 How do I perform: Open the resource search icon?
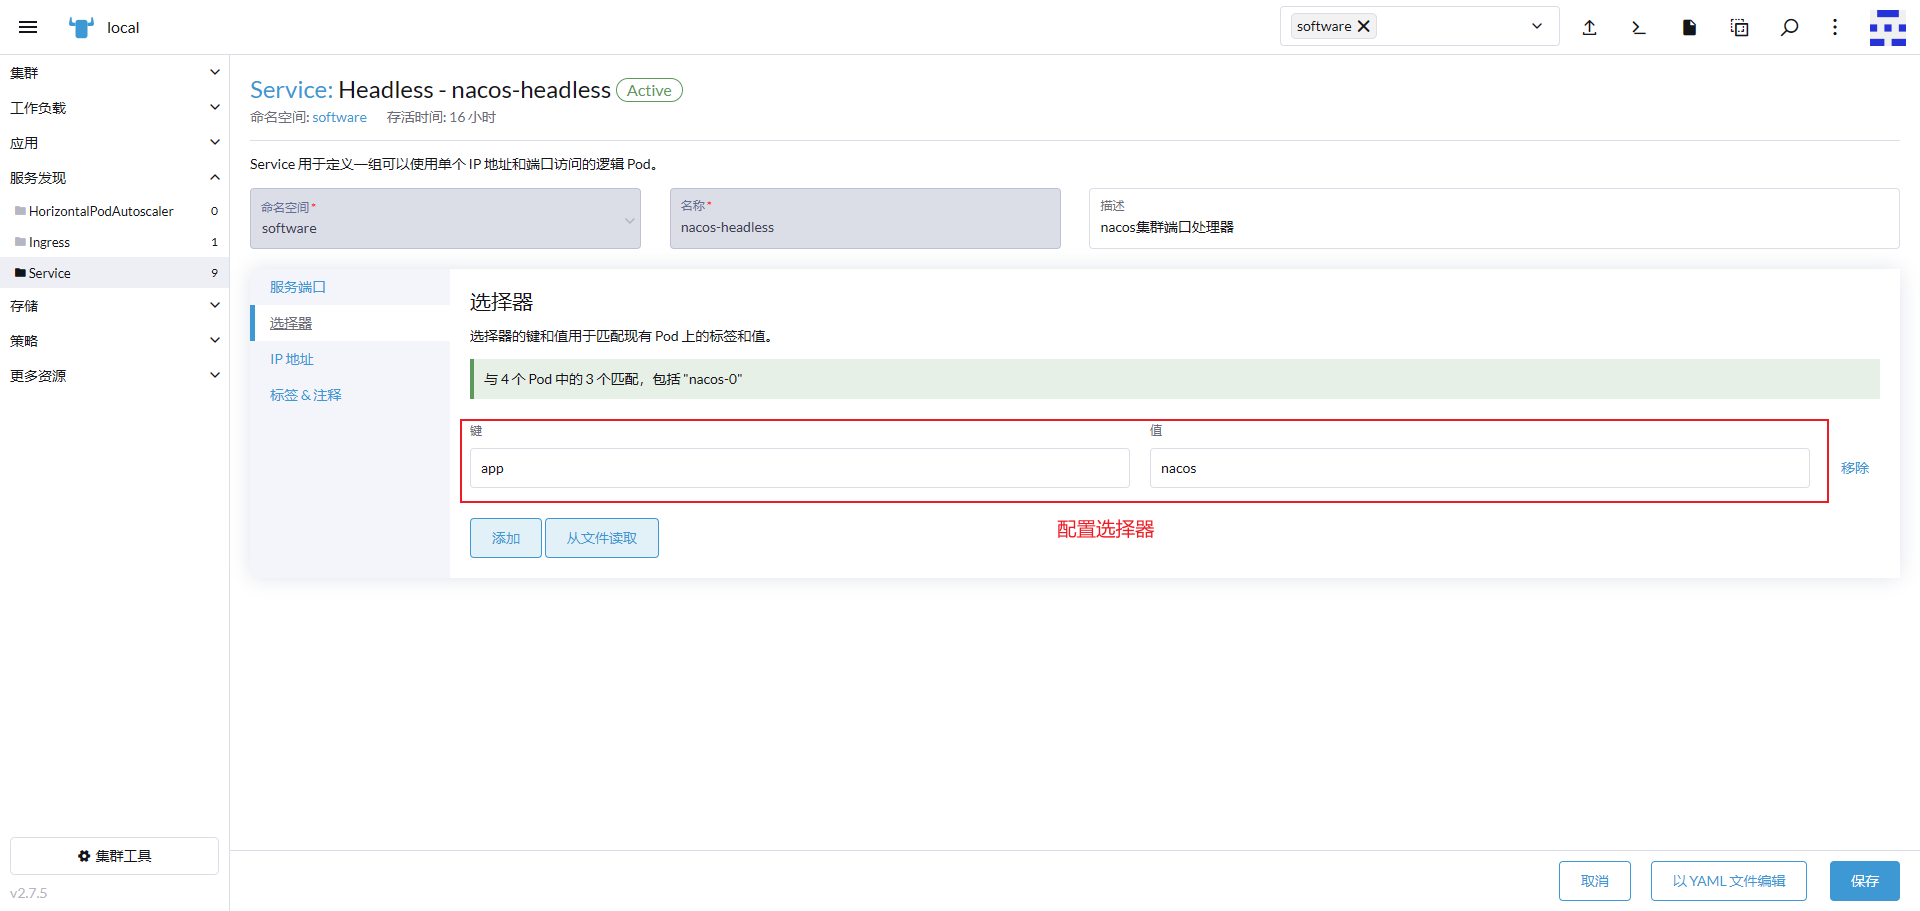(x=1789, y=27)
